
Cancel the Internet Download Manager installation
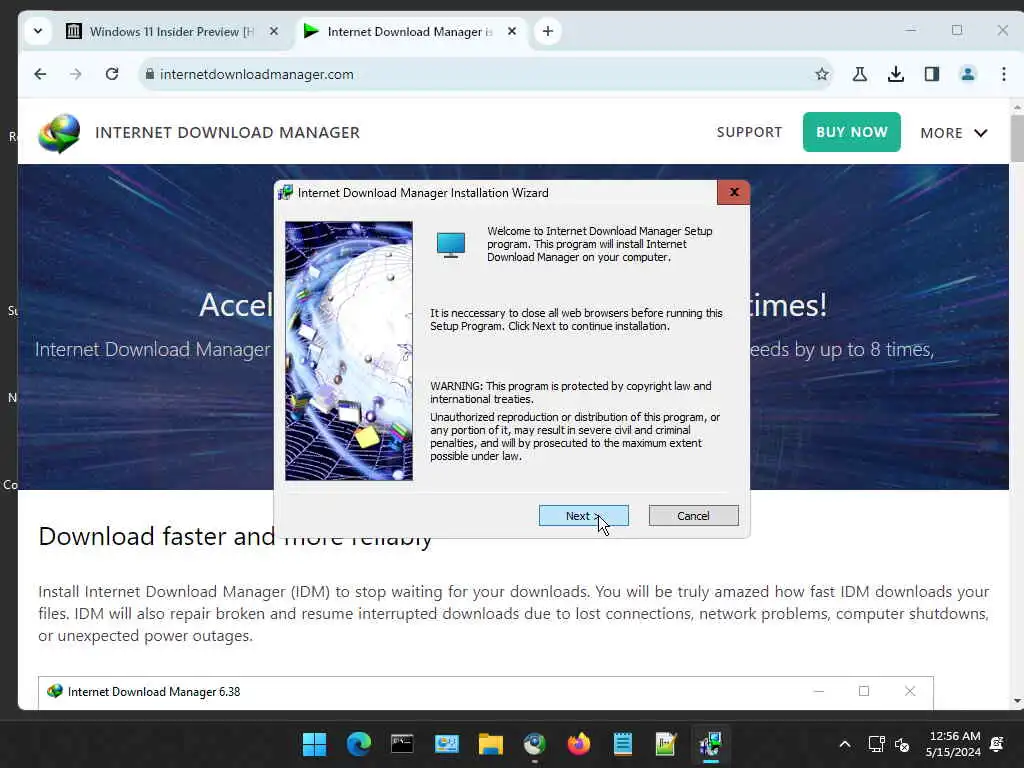(x=694, y=516)
